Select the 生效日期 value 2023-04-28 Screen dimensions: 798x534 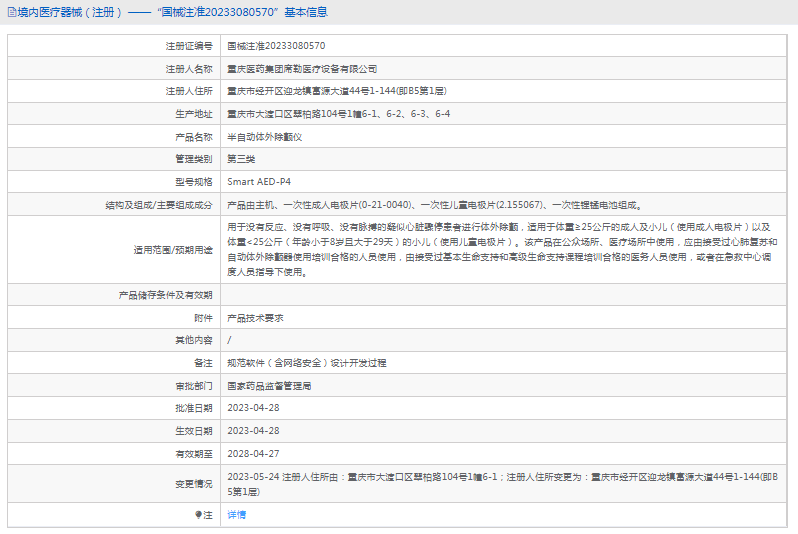click(253, 431)
